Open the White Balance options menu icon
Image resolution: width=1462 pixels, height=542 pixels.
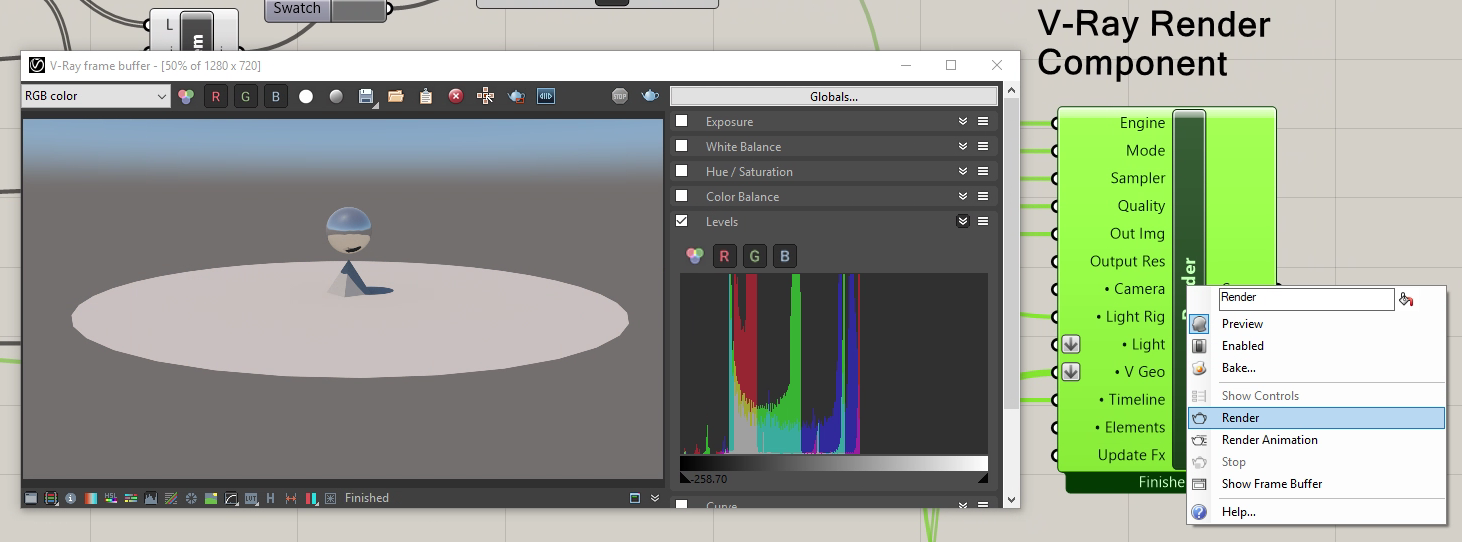click(984, 146)
